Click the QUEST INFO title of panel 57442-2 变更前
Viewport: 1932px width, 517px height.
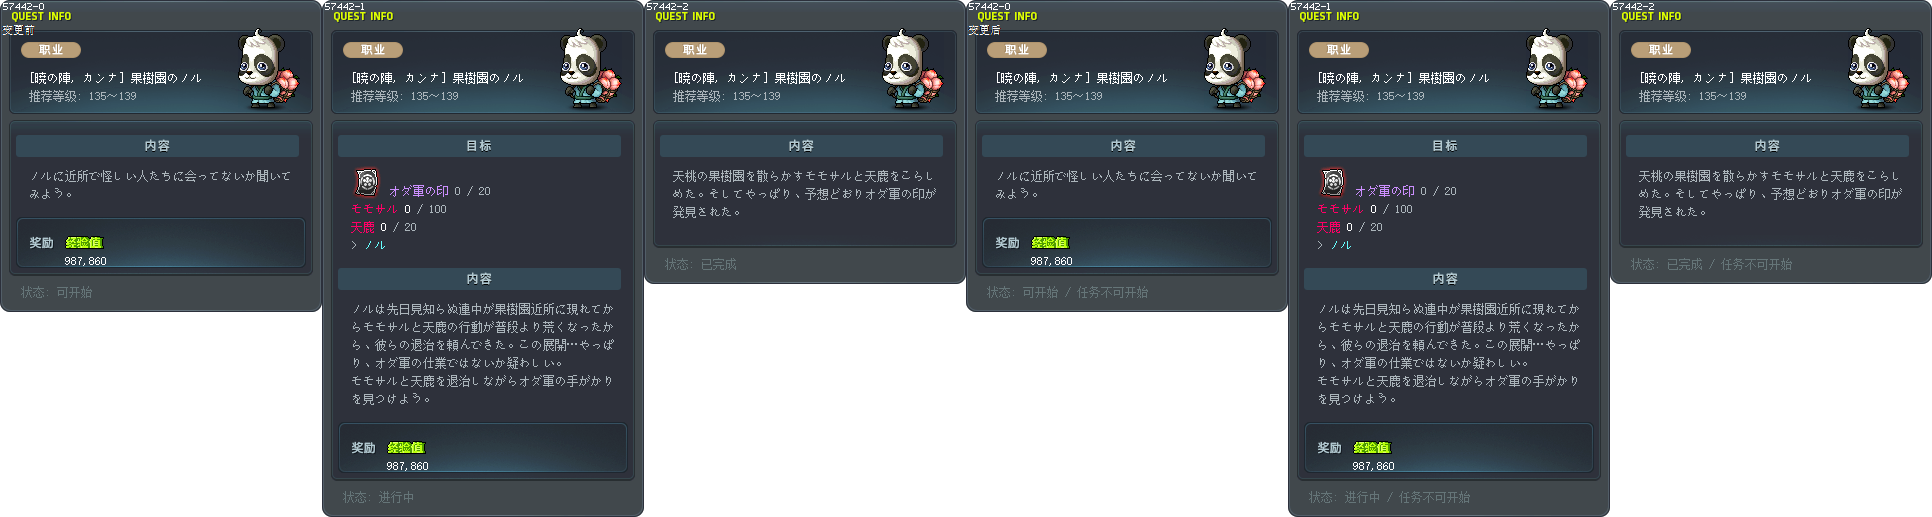tap(685, 17)
